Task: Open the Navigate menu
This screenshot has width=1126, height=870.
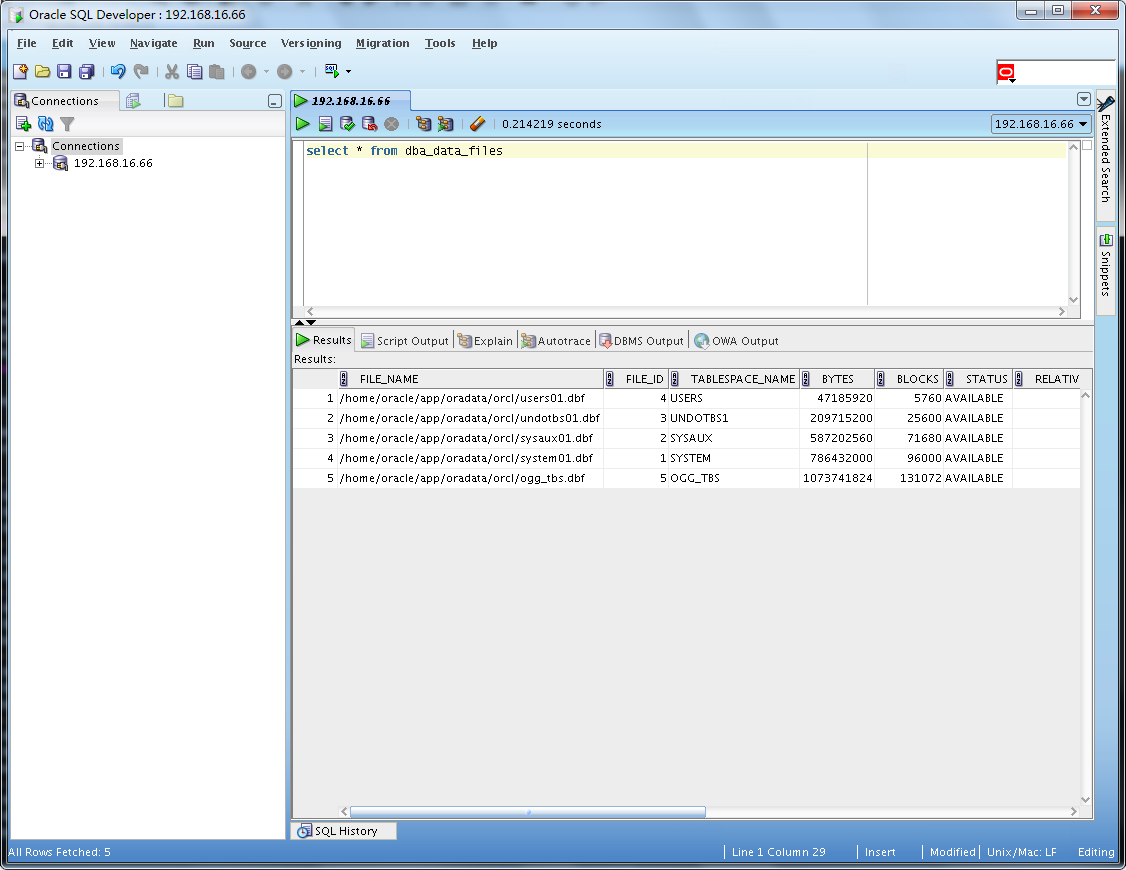Action: (154, 43)
